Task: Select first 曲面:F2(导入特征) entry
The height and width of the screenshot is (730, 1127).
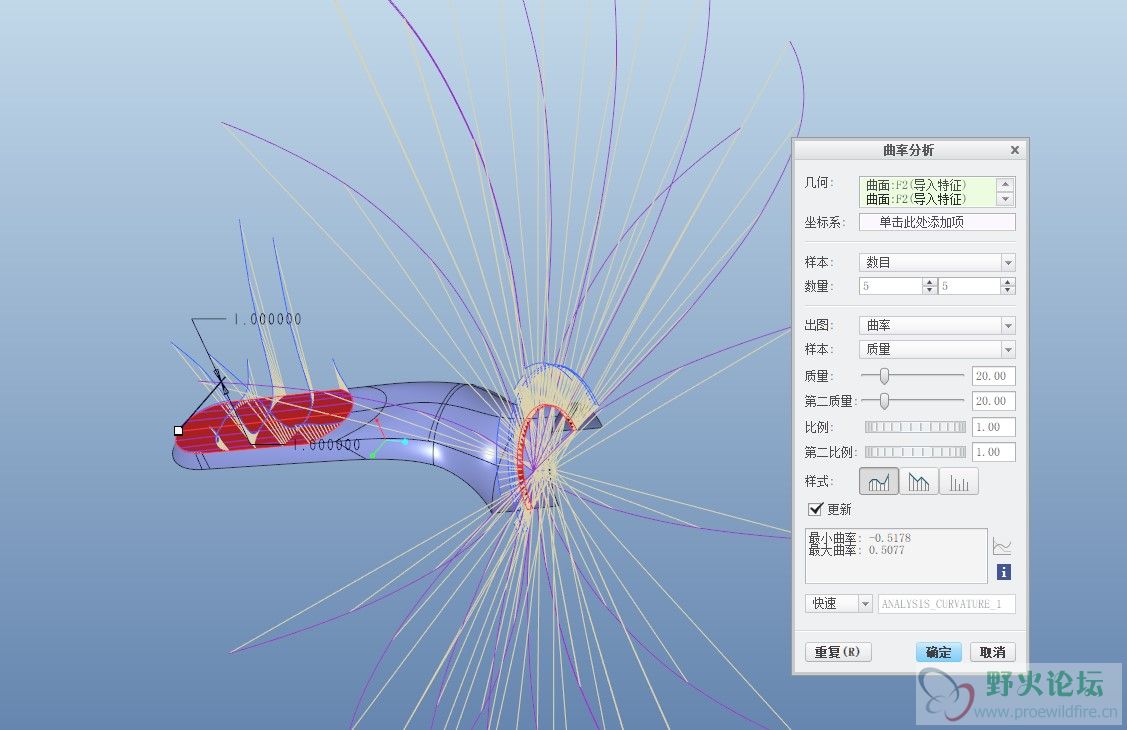Action: (916, 185)
